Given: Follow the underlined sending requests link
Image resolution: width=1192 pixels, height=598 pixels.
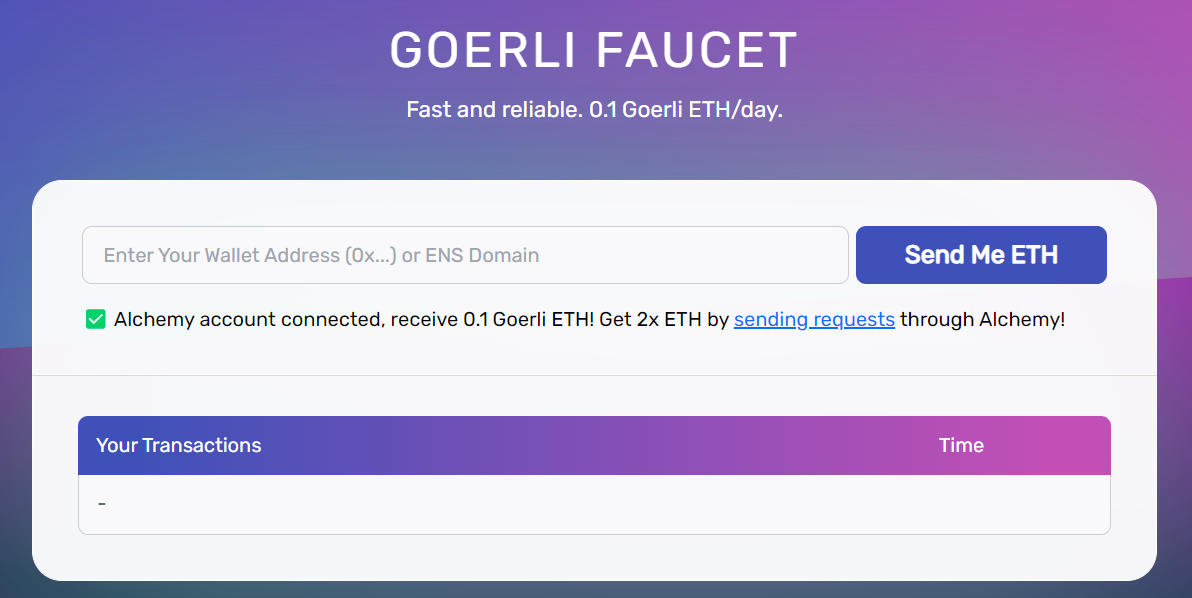Looking at the screenshot, I should pyautogui.click(x=813, y=319).
